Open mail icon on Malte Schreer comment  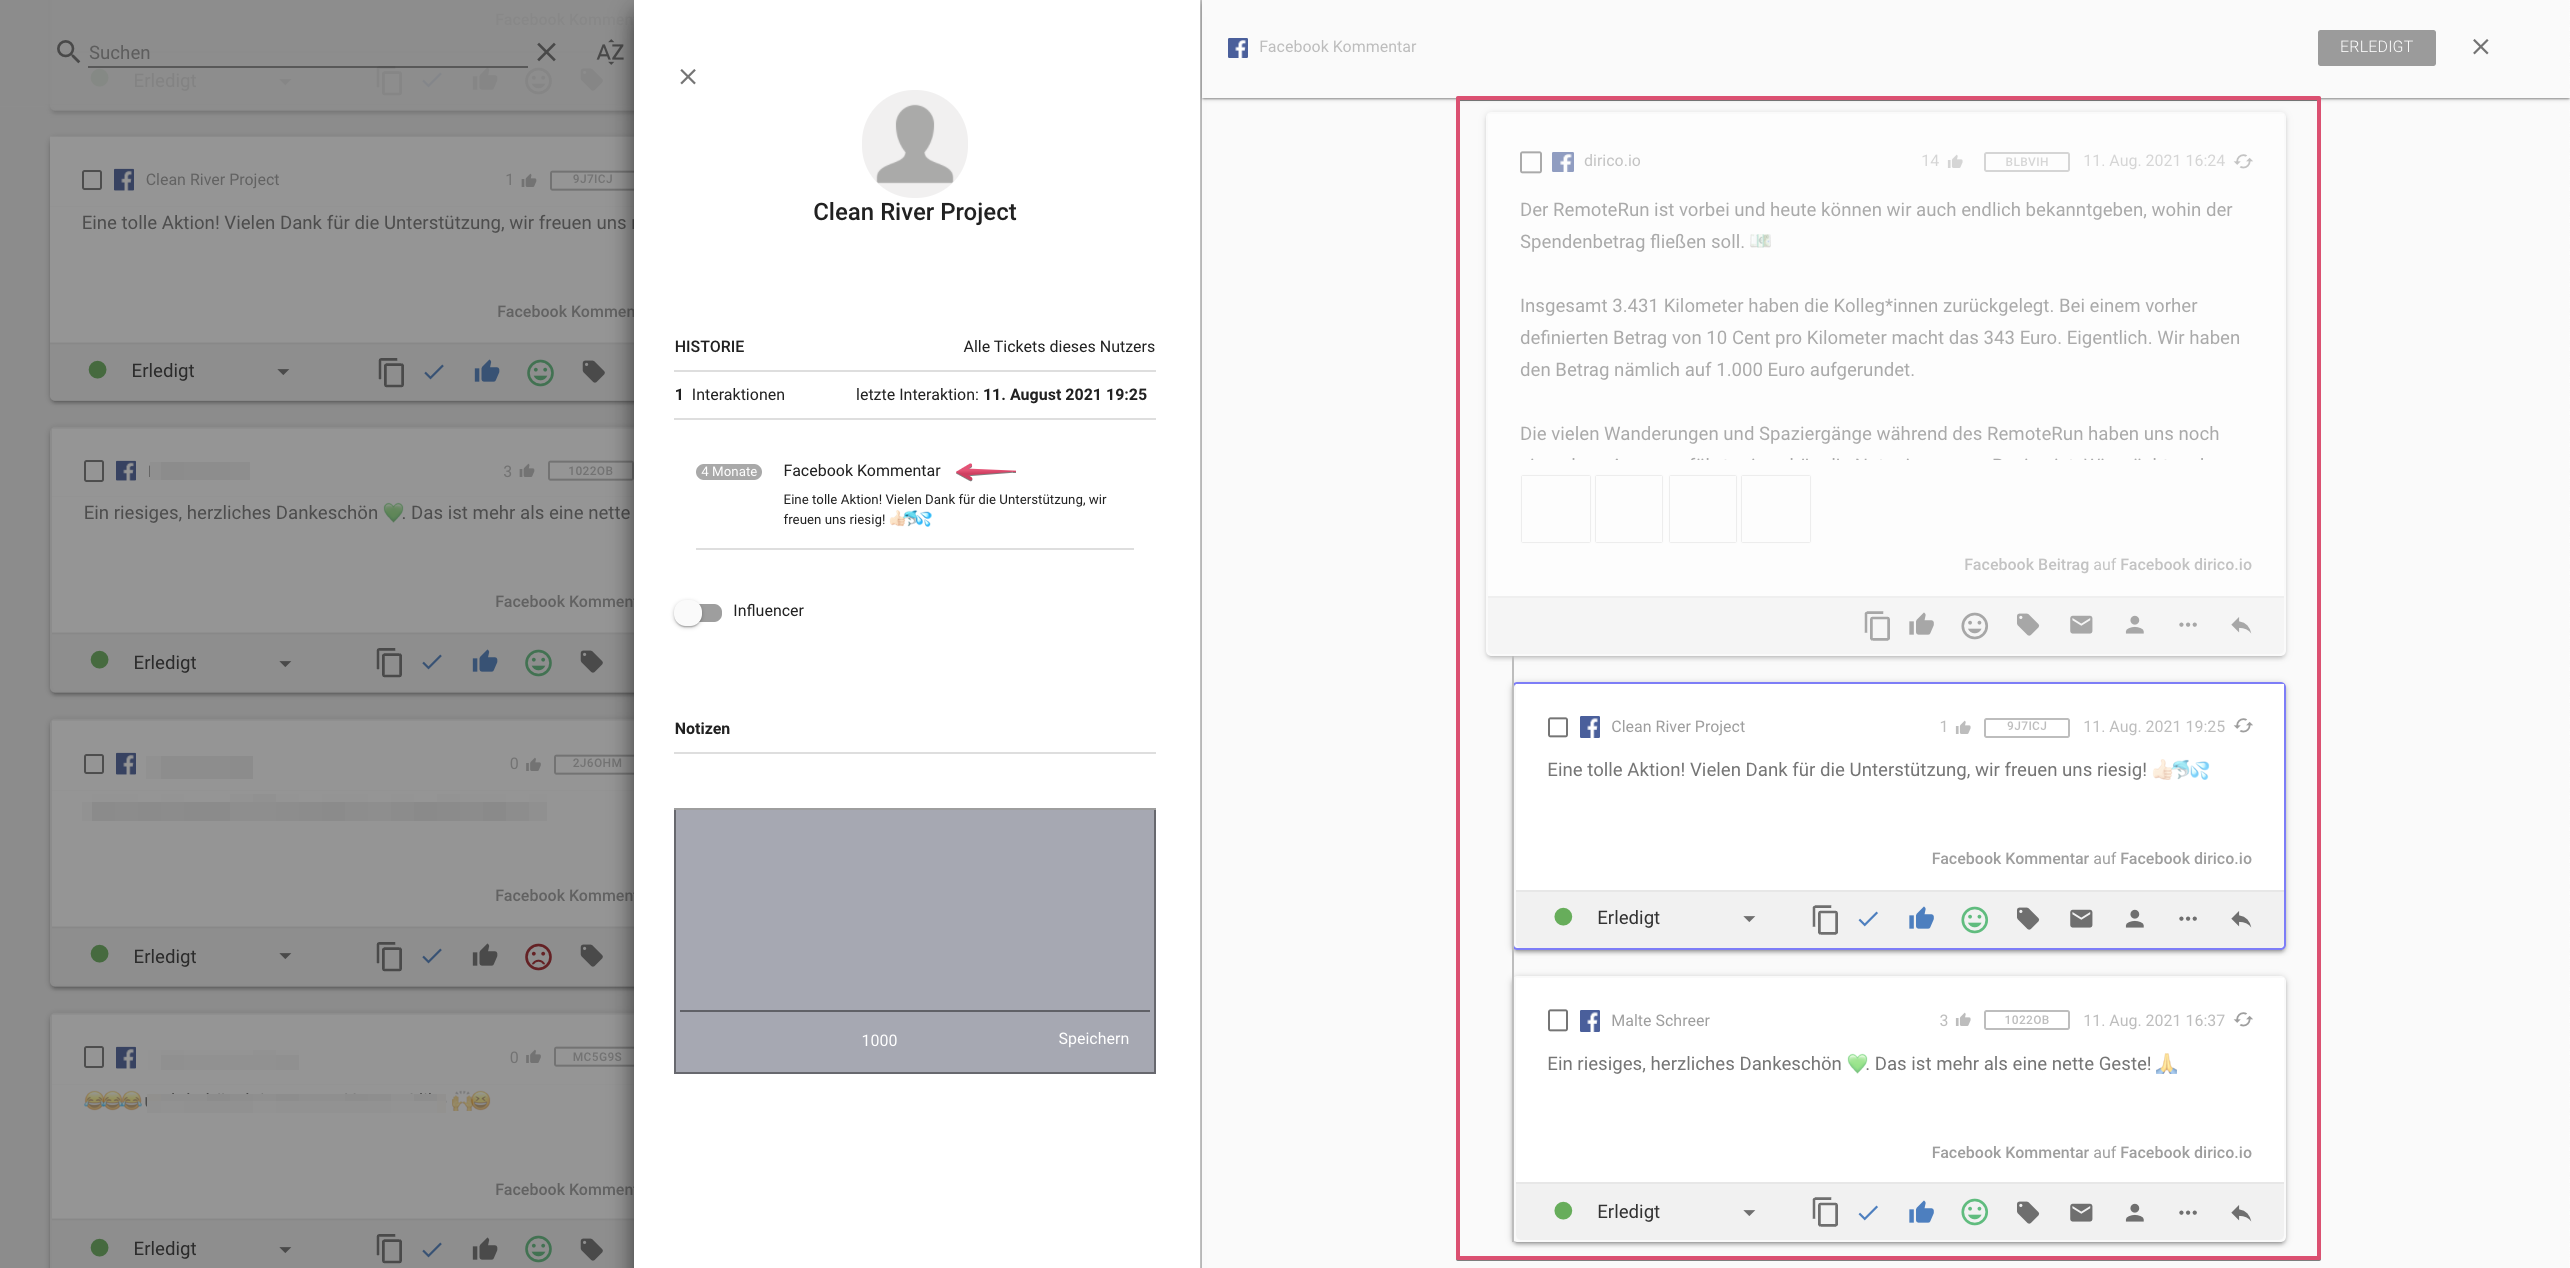coord(2081,1213)
